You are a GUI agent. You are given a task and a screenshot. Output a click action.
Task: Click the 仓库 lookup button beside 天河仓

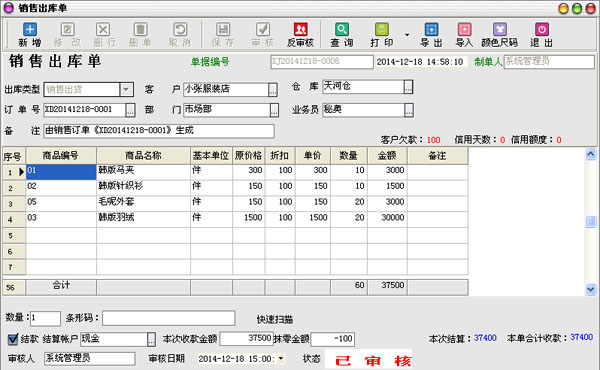click(408, 87)
